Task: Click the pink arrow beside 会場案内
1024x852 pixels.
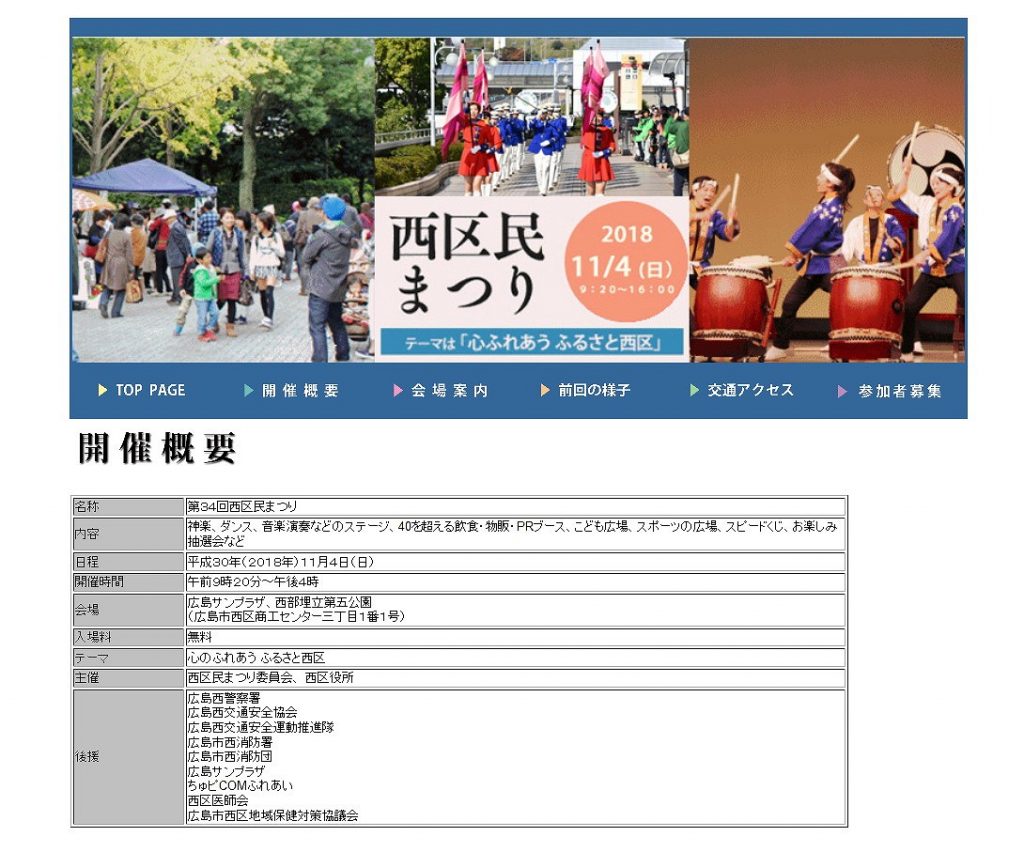Action: 398,391
